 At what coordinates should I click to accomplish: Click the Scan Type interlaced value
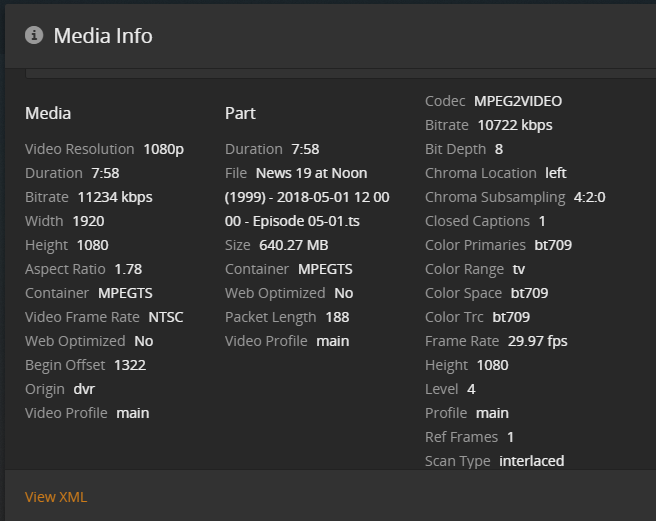pos(531,461)
